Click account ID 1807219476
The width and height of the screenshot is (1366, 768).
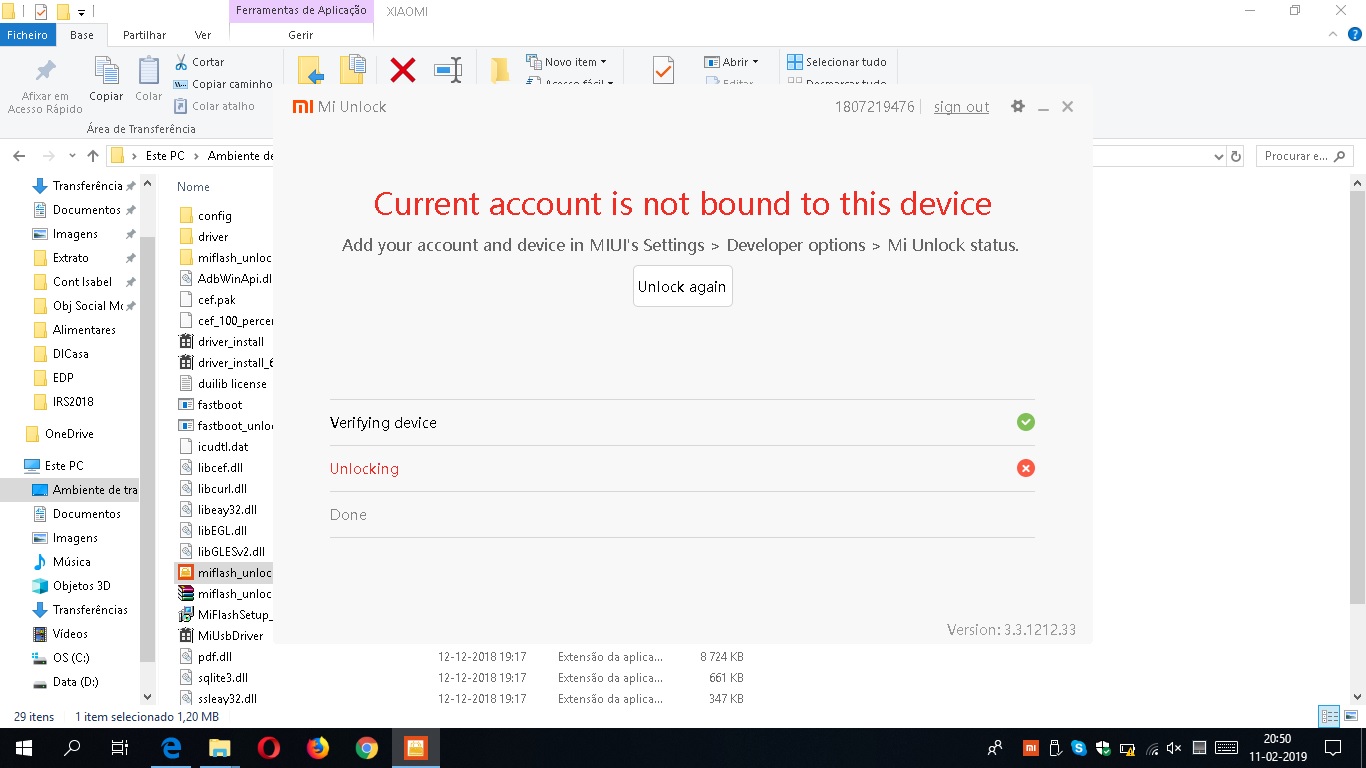(x=874, y=107)
